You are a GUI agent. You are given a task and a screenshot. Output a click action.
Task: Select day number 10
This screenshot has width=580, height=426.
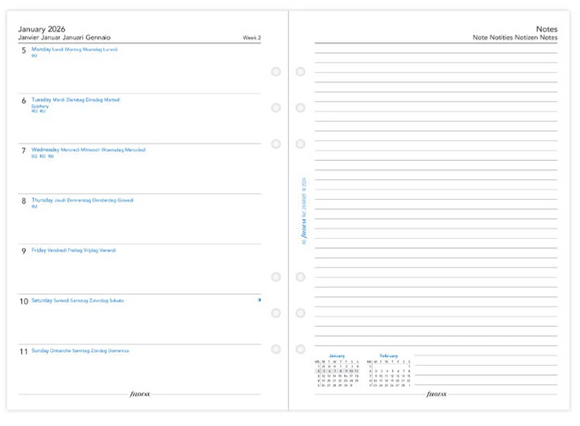[24, 301]
